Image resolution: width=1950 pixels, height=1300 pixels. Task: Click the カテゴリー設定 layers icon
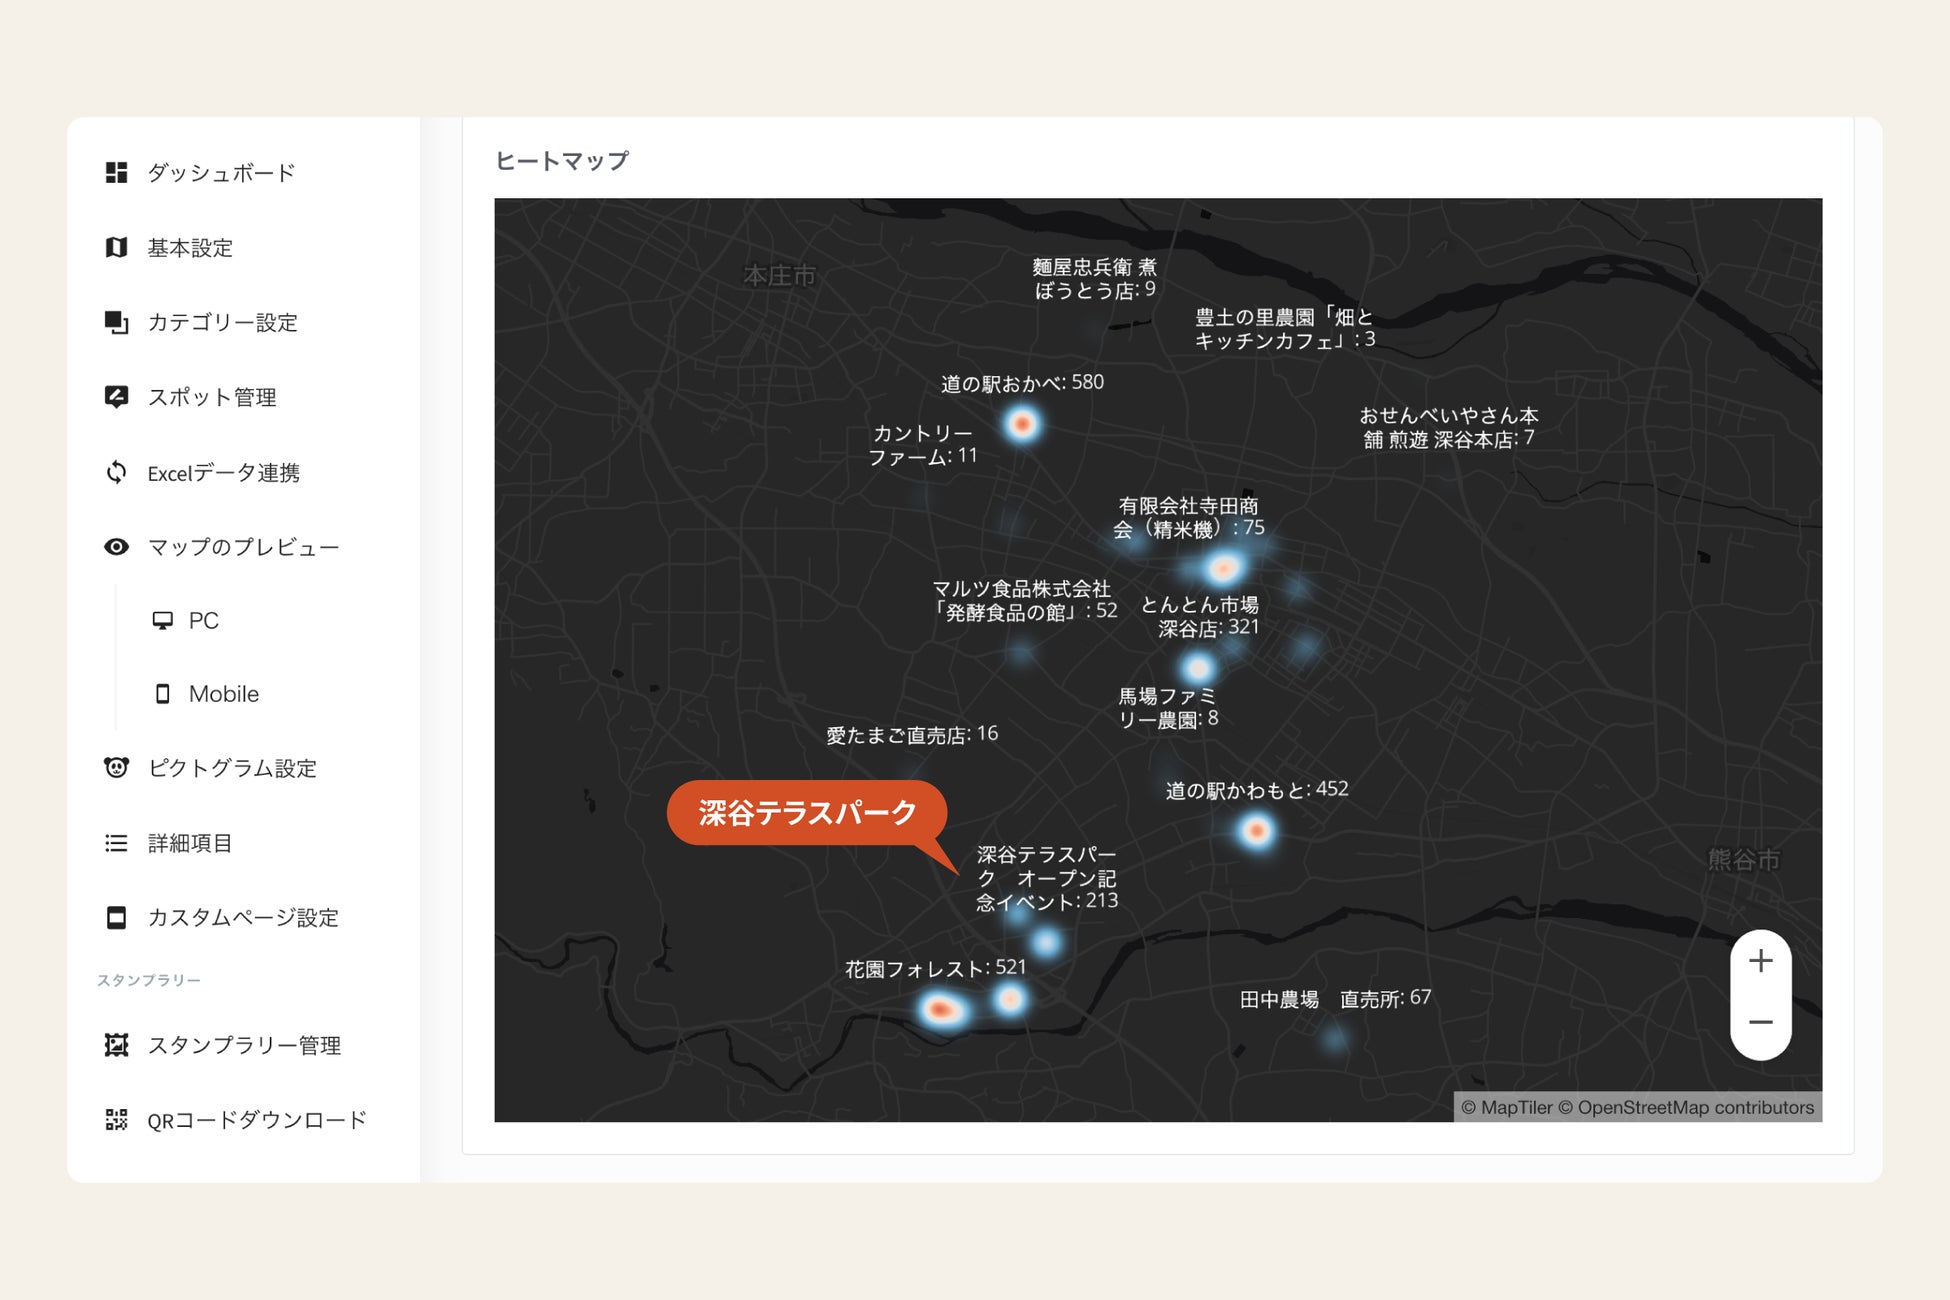117,322
